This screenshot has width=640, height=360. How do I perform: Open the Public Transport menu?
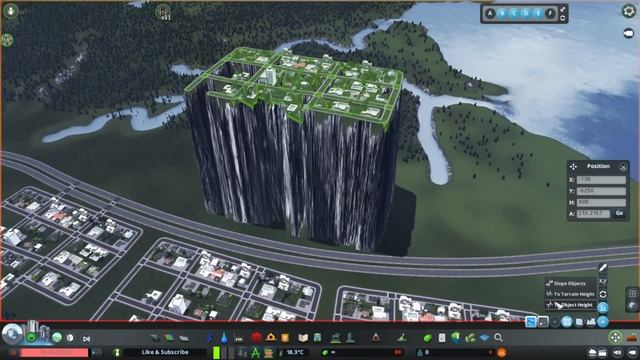[x=317, y=338]
